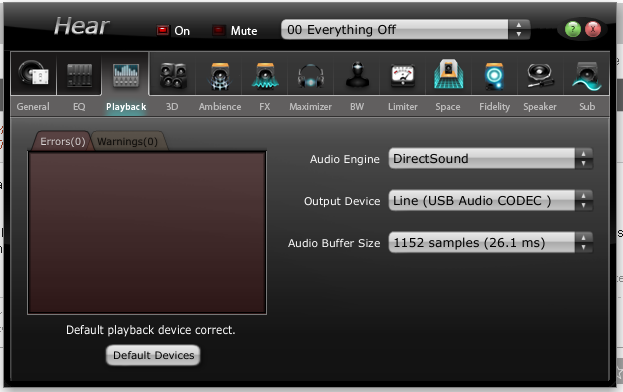
Task: Open the Limiter meter icon
Action: (x=402, y=75)
